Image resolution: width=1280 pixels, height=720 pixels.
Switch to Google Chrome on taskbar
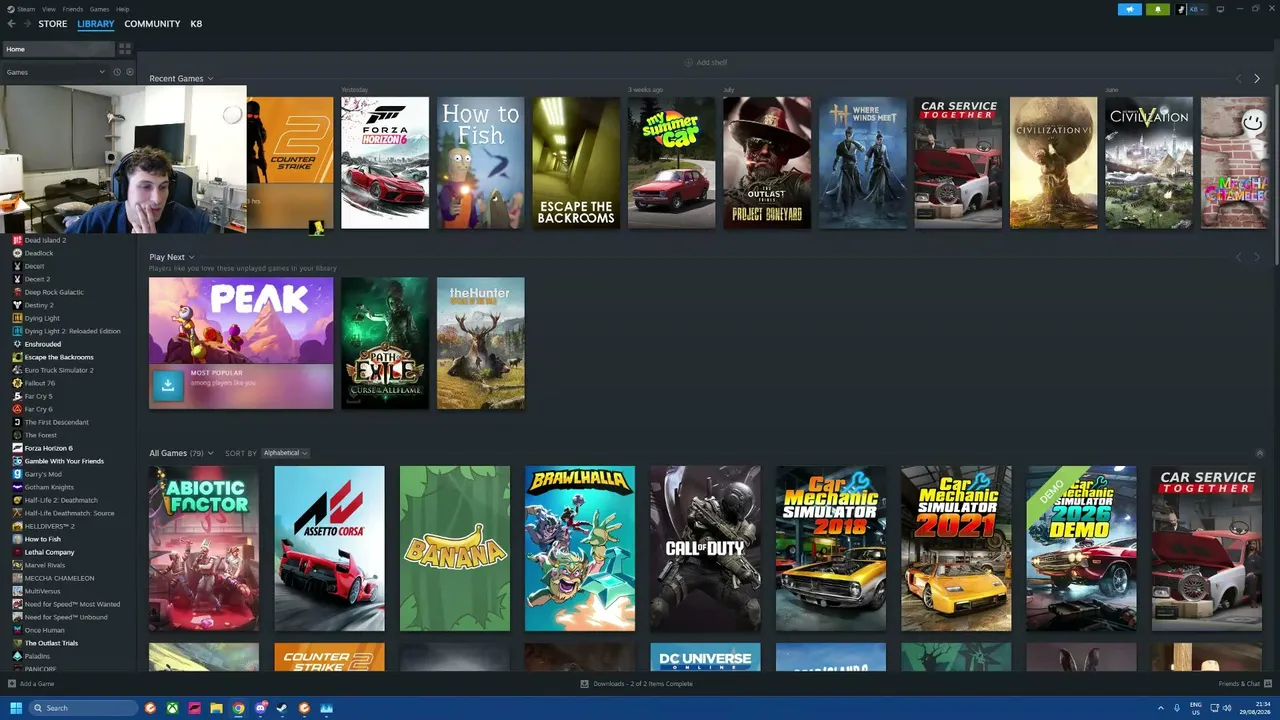[x=238, y=708]
